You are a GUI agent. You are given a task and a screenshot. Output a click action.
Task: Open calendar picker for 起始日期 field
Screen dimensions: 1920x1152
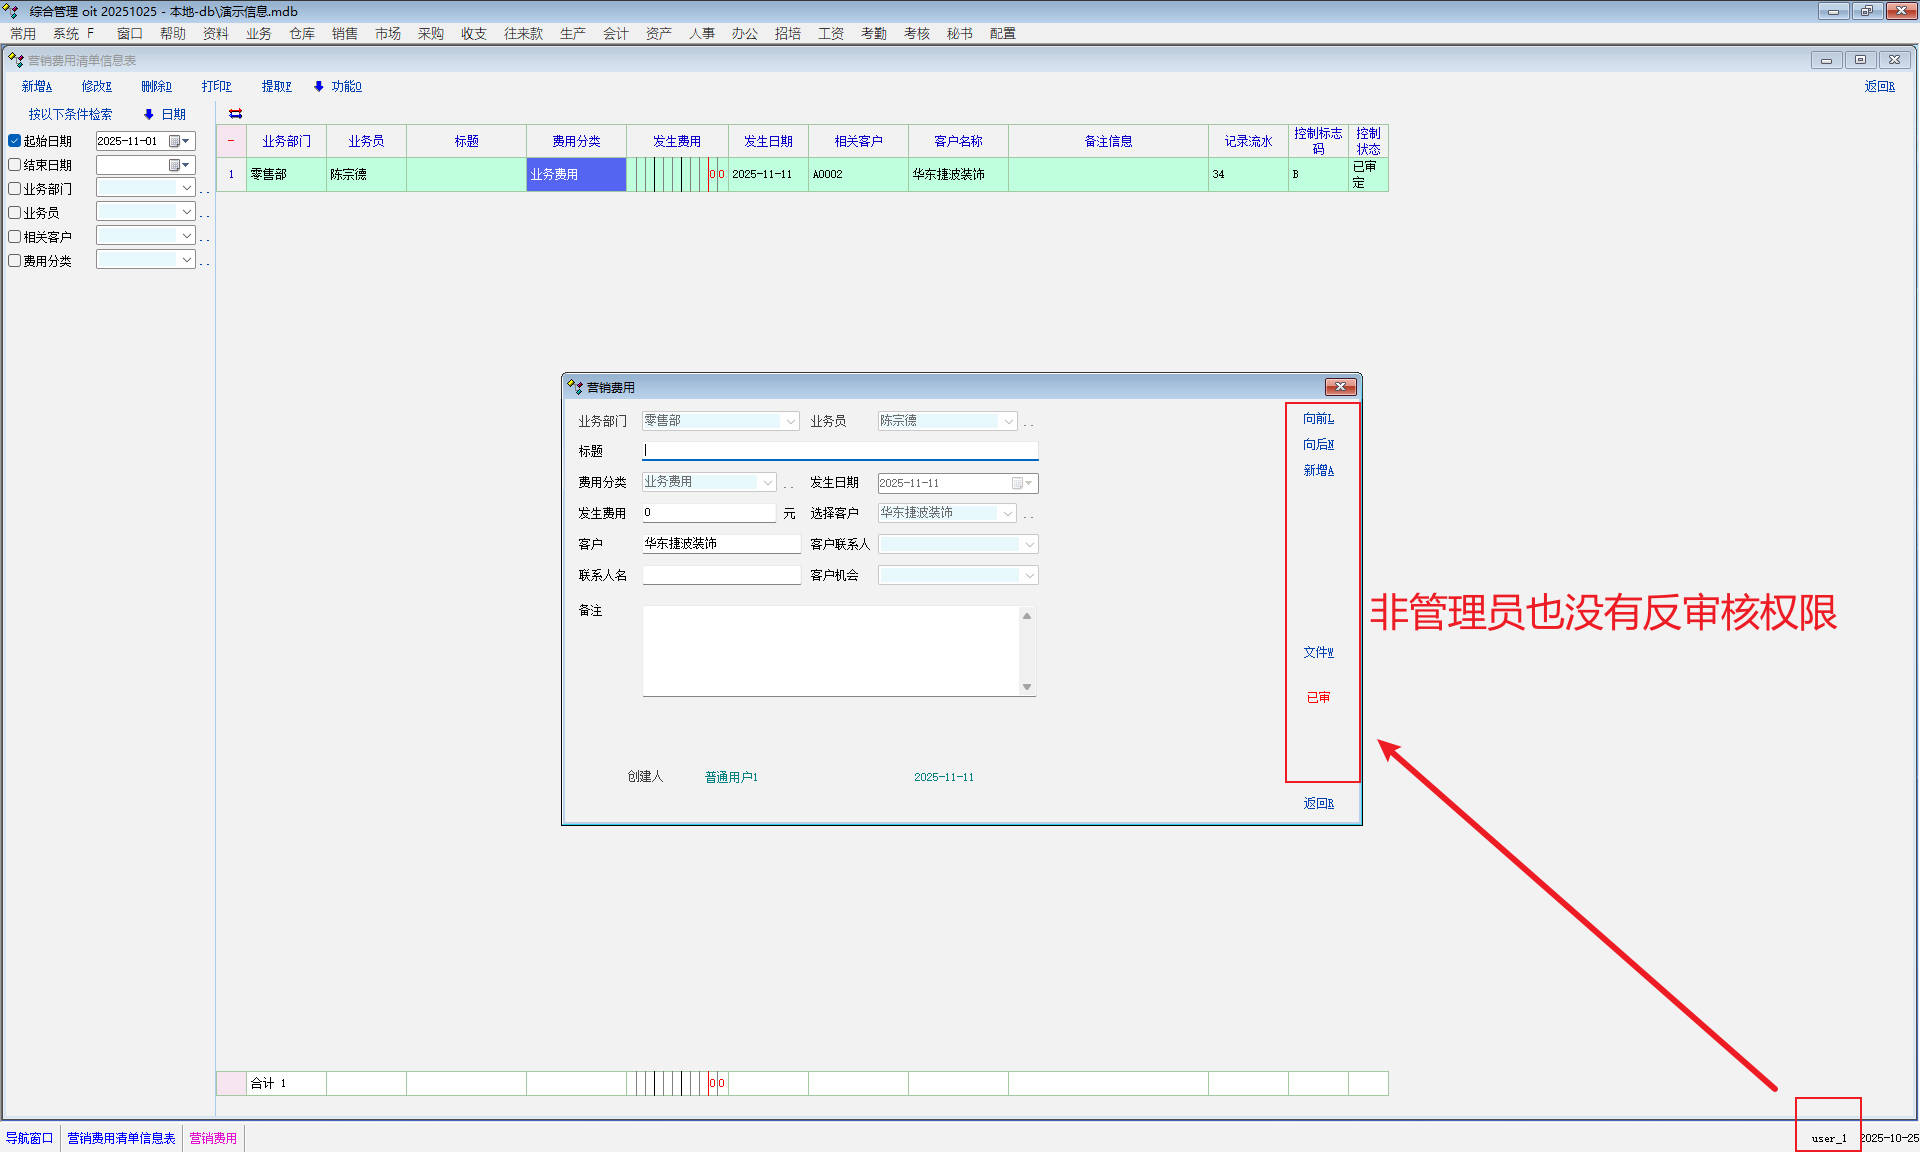coord(179,141)
